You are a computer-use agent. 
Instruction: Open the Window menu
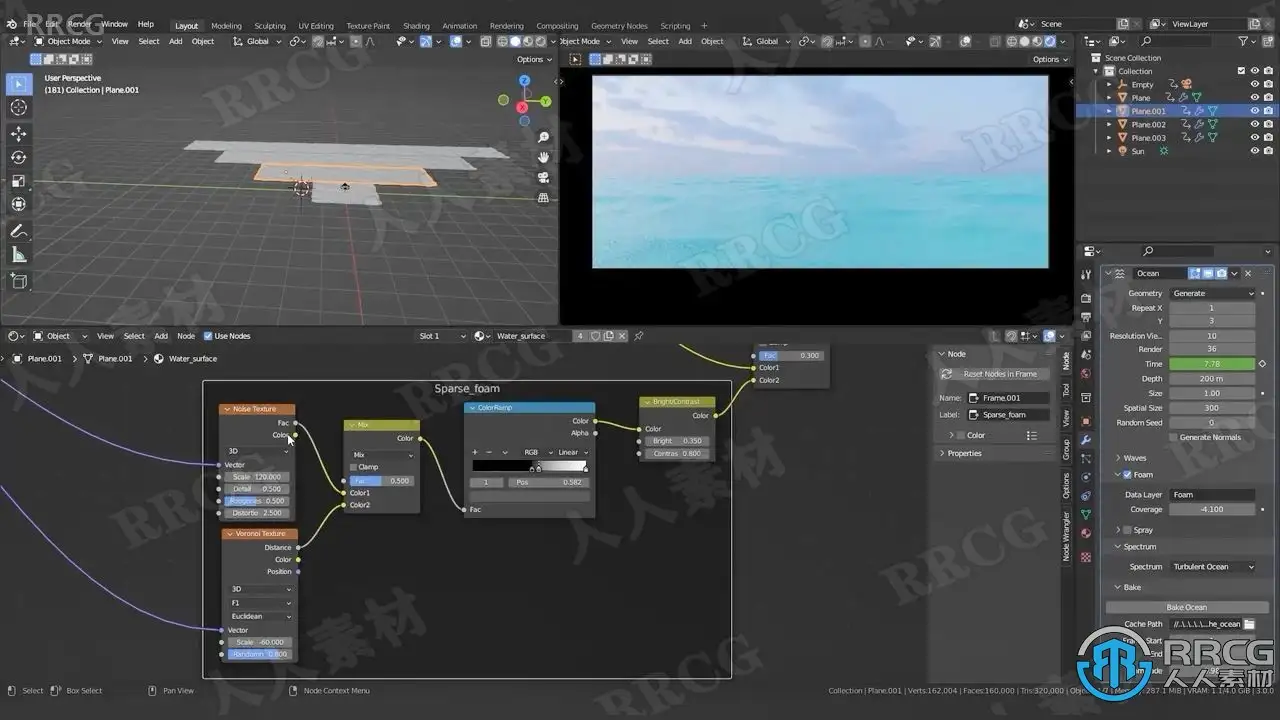[x=114, y=23]
